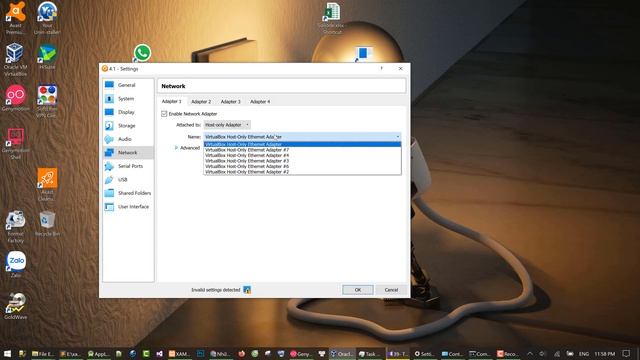640x360 pixels.
Task: Select the Genymotion Shell desktop icon
Action: pyautogui.click(x=16, y=144)
